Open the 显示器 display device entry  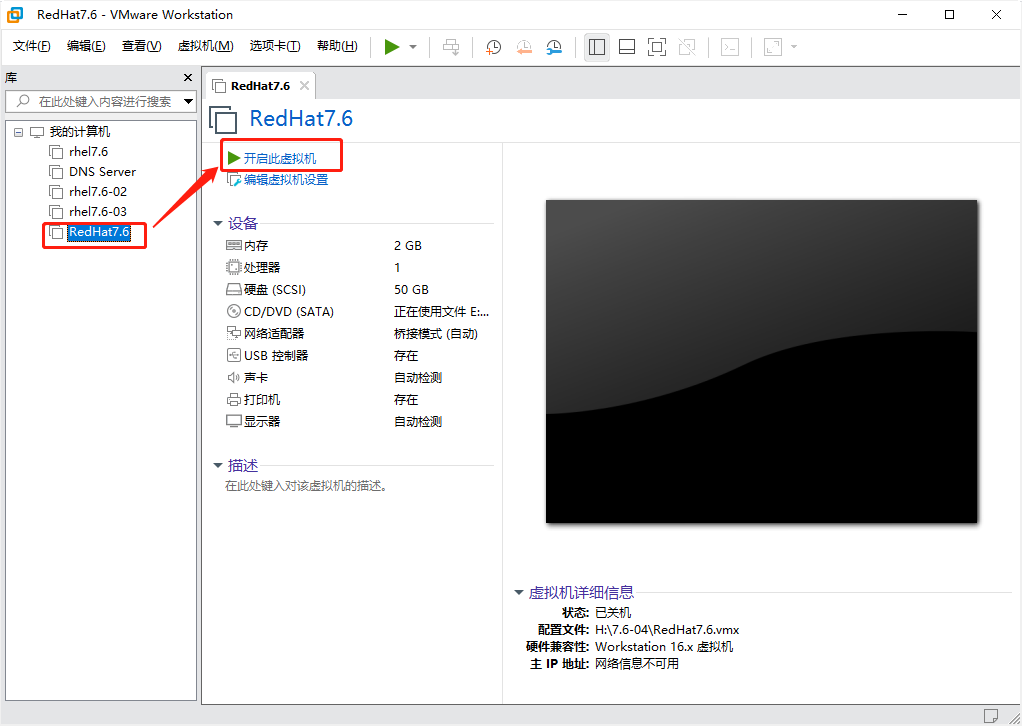[x=261, y=422]
